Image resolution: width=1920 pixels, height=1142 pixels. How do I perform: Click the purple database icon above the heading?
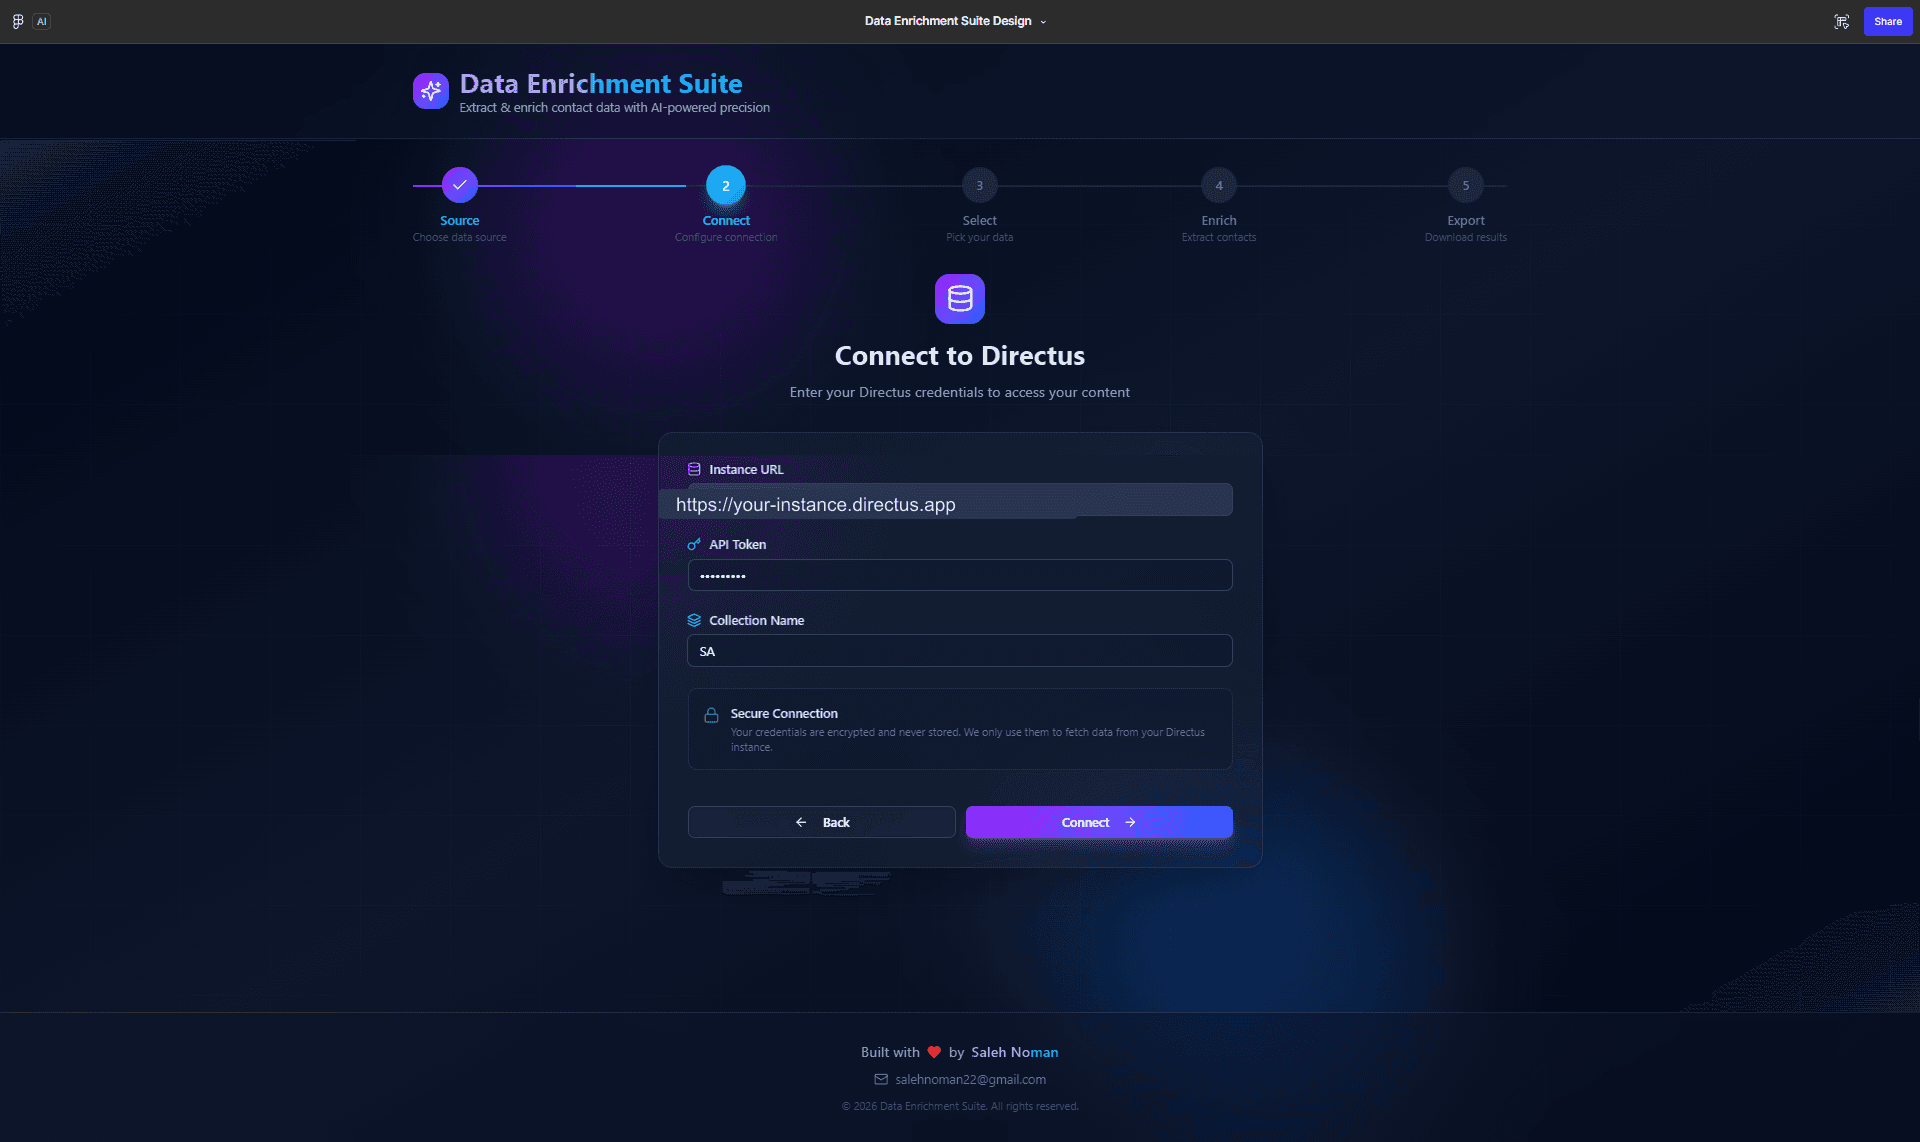[960, 299]
